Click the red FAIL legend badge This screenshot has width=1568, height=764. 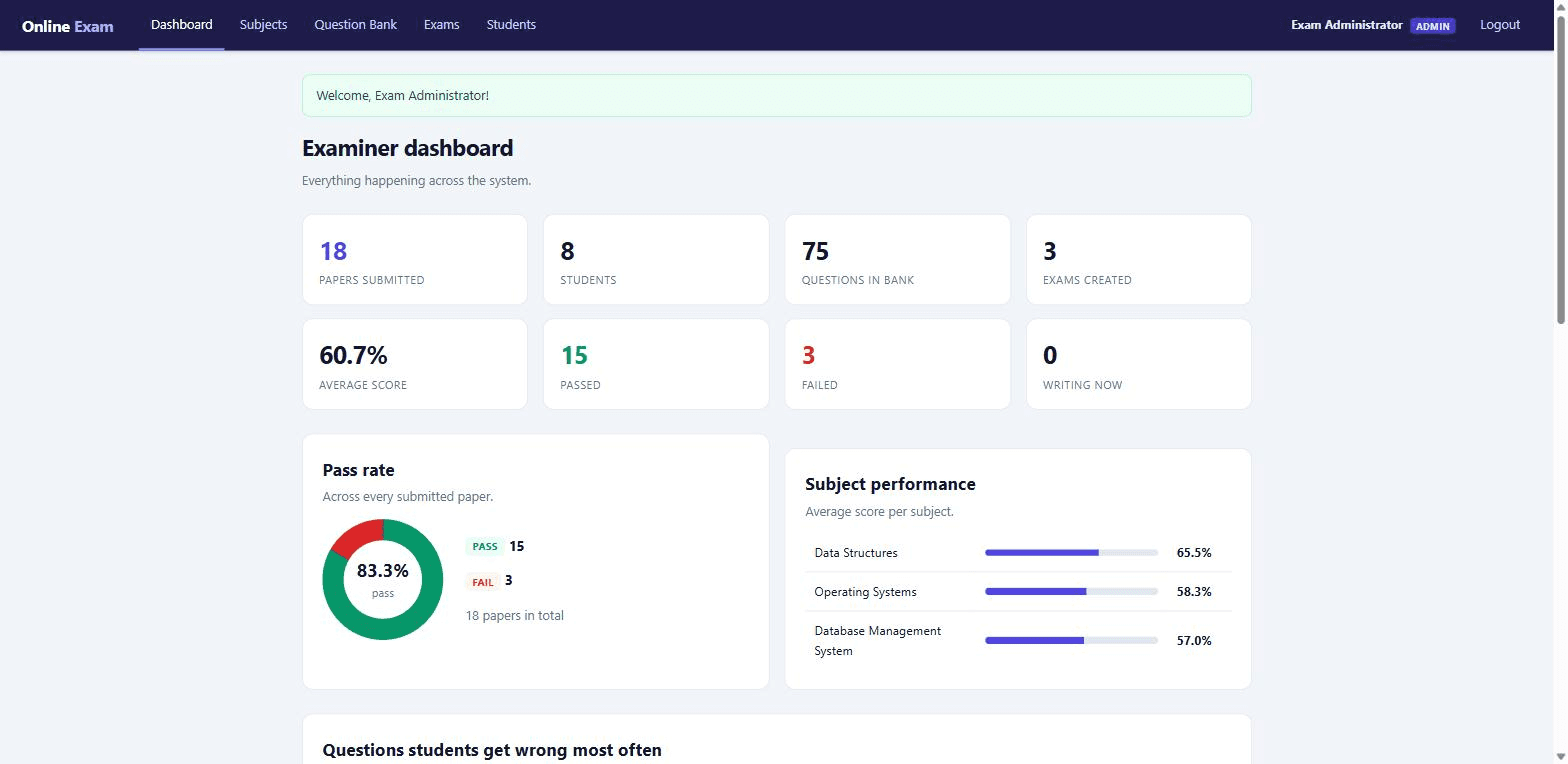point(483,582)
